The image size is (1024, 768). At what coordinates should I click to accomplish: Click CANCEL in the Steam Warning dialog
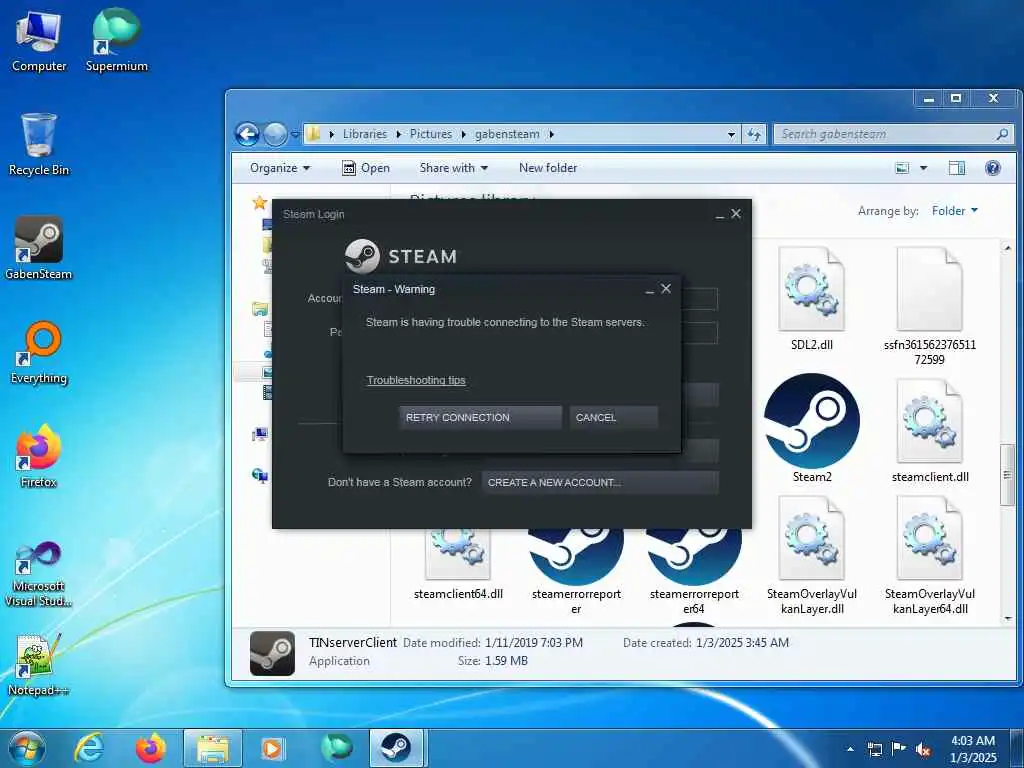613,417
